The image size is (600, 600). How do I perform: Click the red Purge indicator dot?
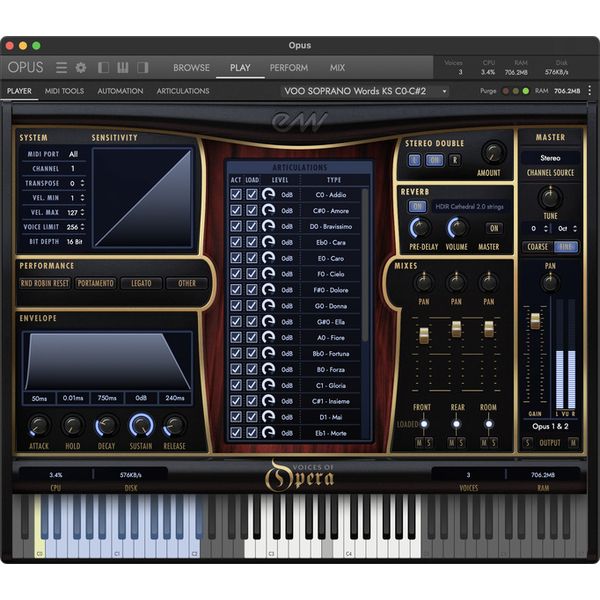click(x=505, y=91)
